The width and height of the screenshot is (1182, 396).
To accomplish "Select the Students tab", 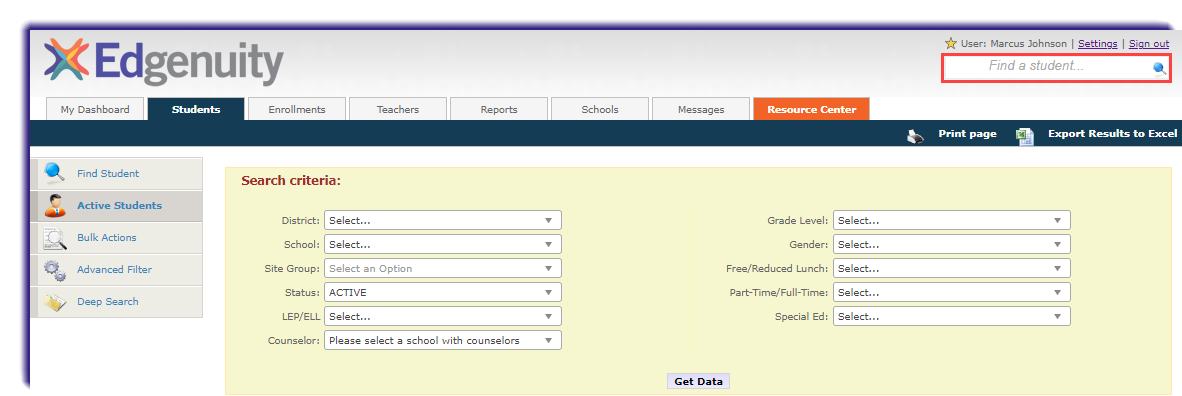I will click(x=196, y=109).
